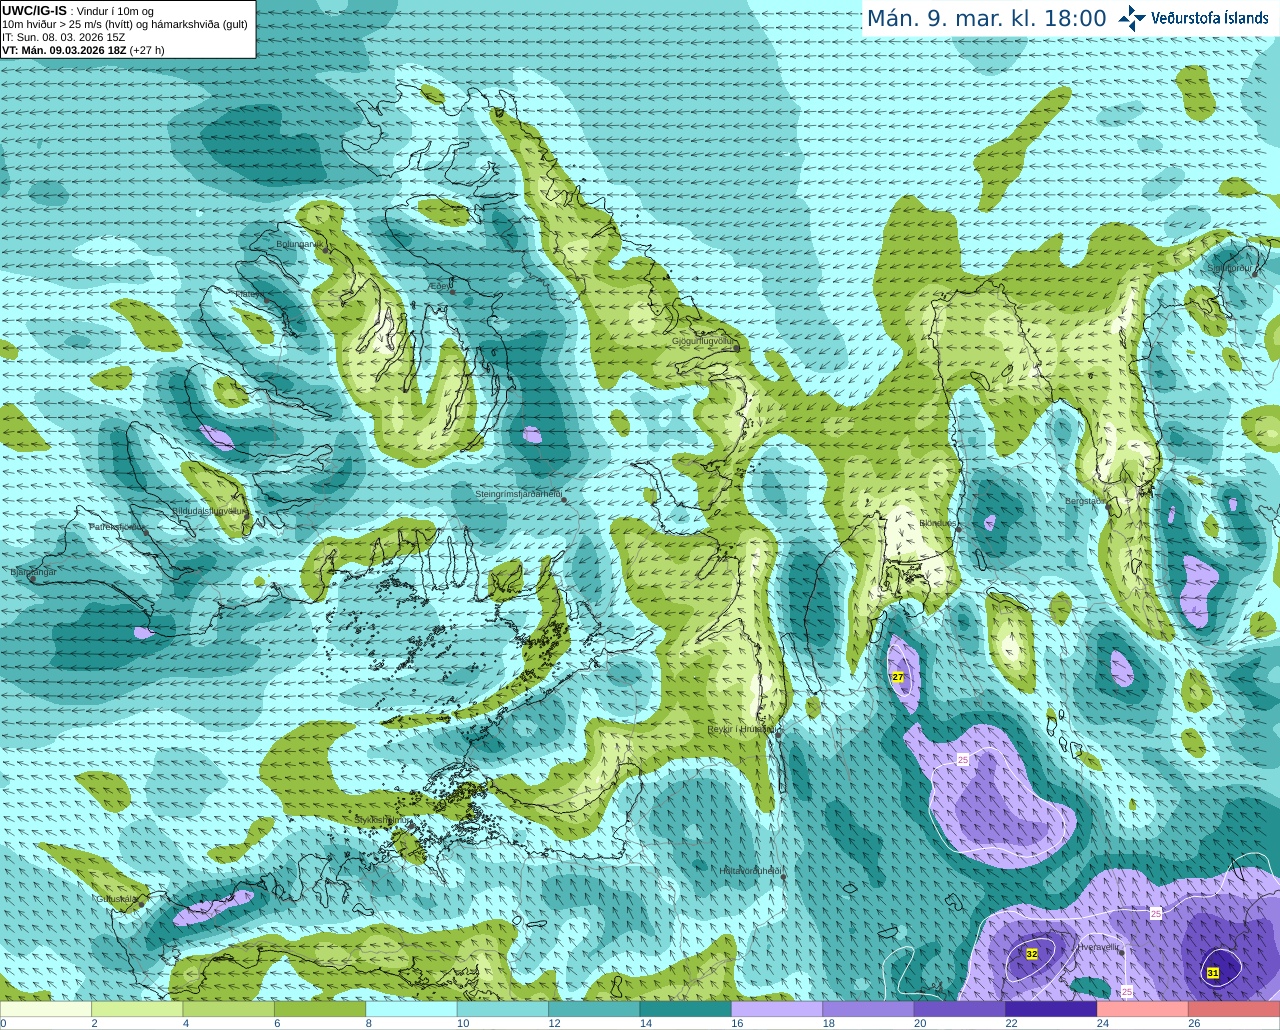Click the 24–26 m/s pink legend swatch

pos(1143,1009)
